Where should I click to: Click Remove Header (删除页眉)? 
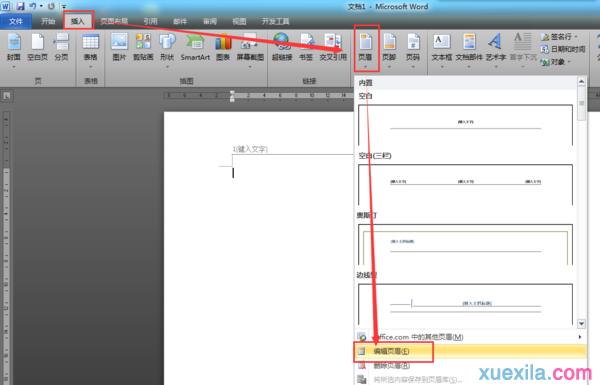tap(470, 365)
